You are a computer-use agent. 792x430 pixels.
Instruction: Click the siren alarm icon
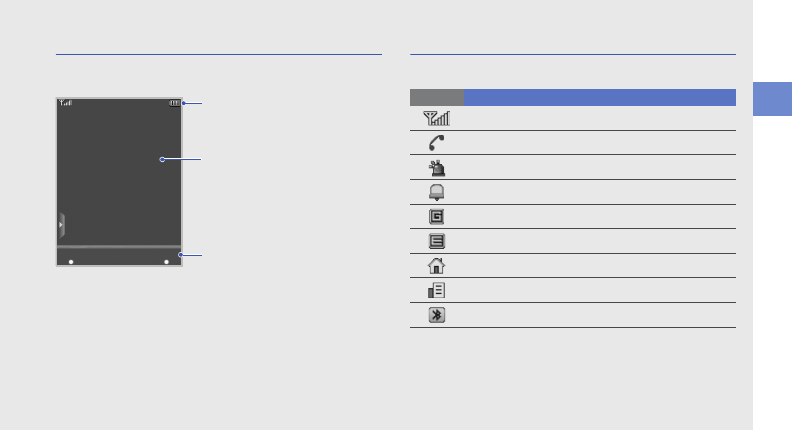pyautogui.click(x=437, y=167)
